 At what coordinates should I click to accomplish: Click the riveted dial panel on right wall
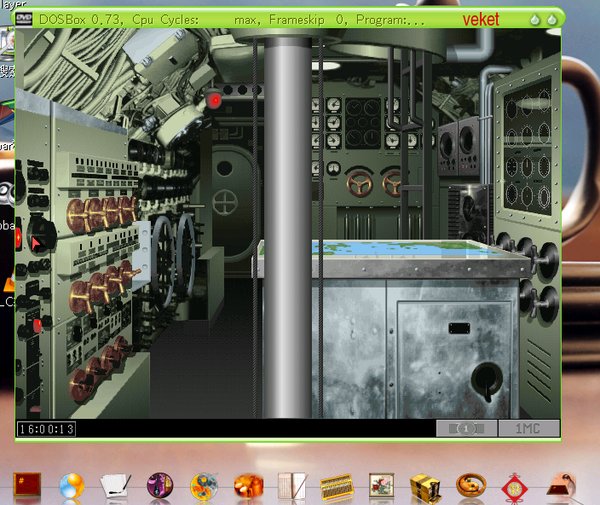(x=528, y=147)
